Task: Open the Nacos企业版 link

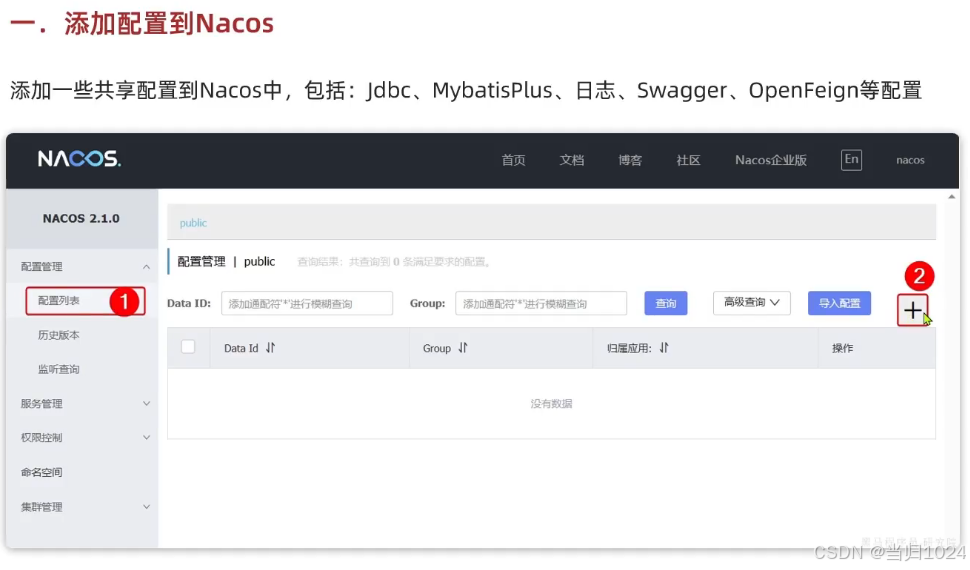Action: (x=771, y=160)
